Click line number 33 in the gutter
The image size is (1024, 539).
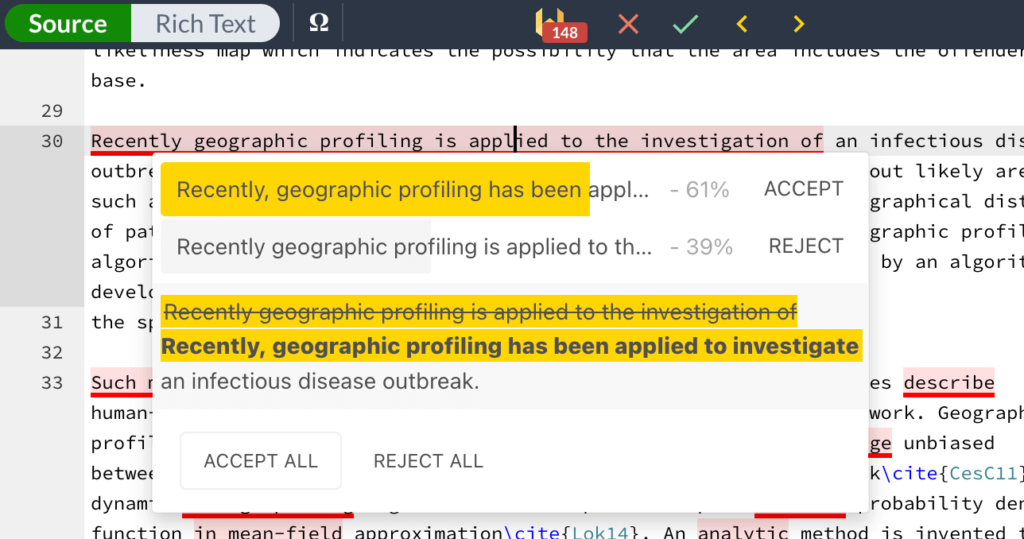(52, 383)
